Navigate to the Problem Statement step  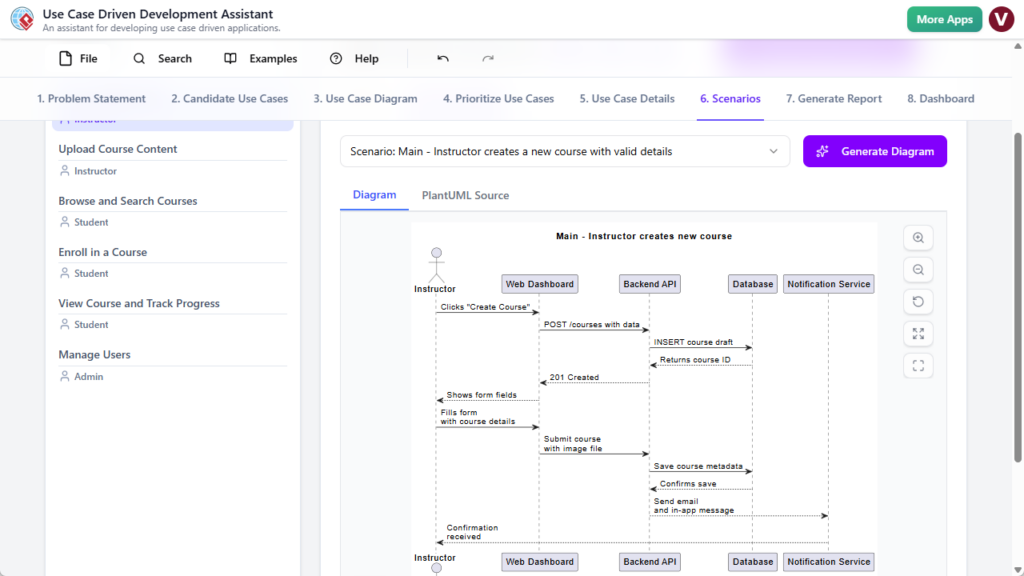(91, 99)
